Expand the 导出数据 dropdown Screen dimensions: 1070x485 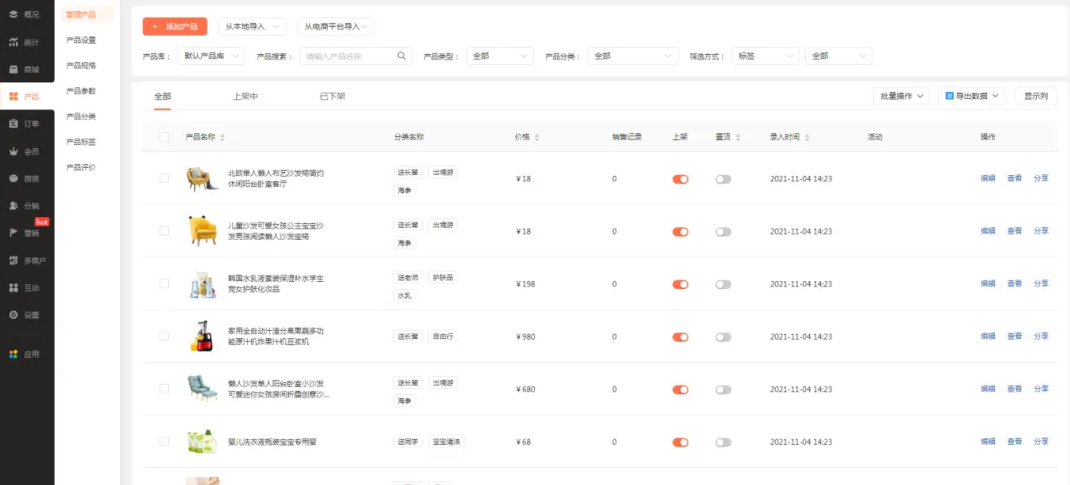click(975, 96)
